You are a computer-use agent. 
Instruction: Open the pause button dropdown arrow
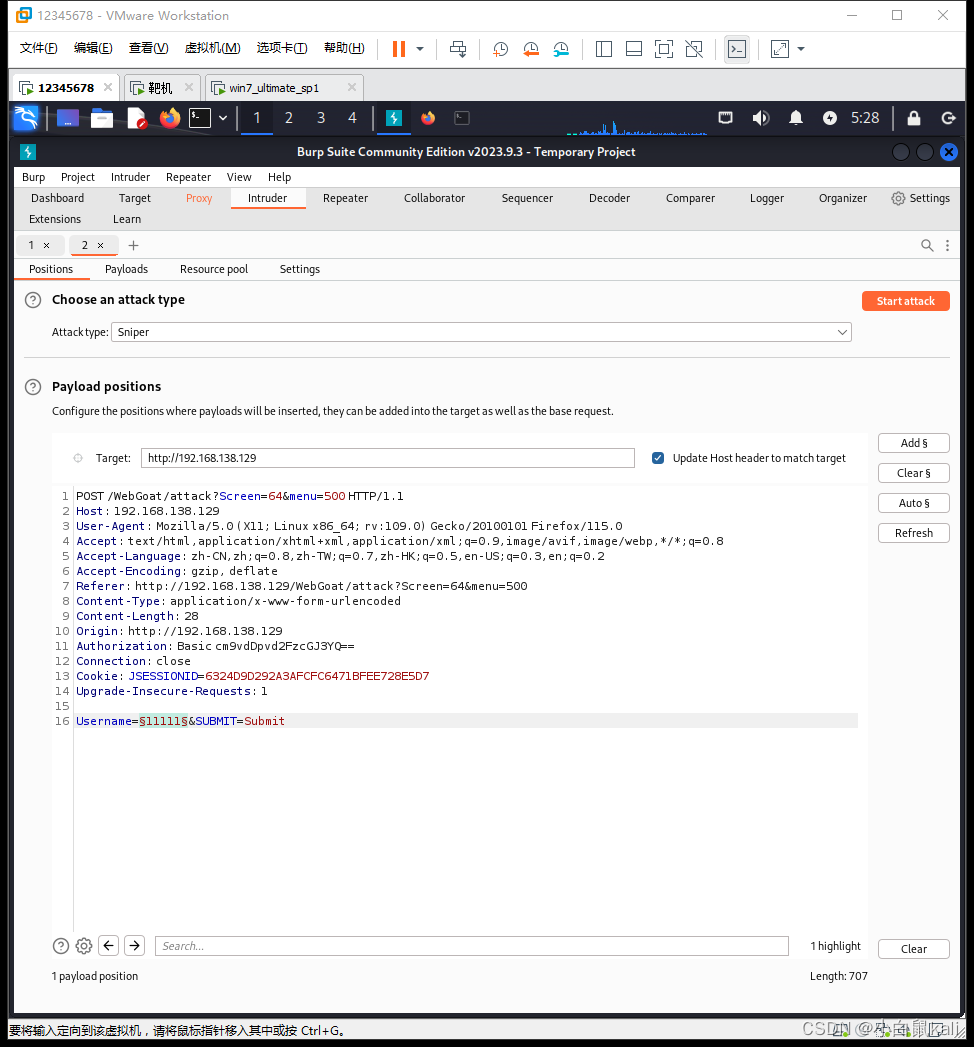coord(420,49)
